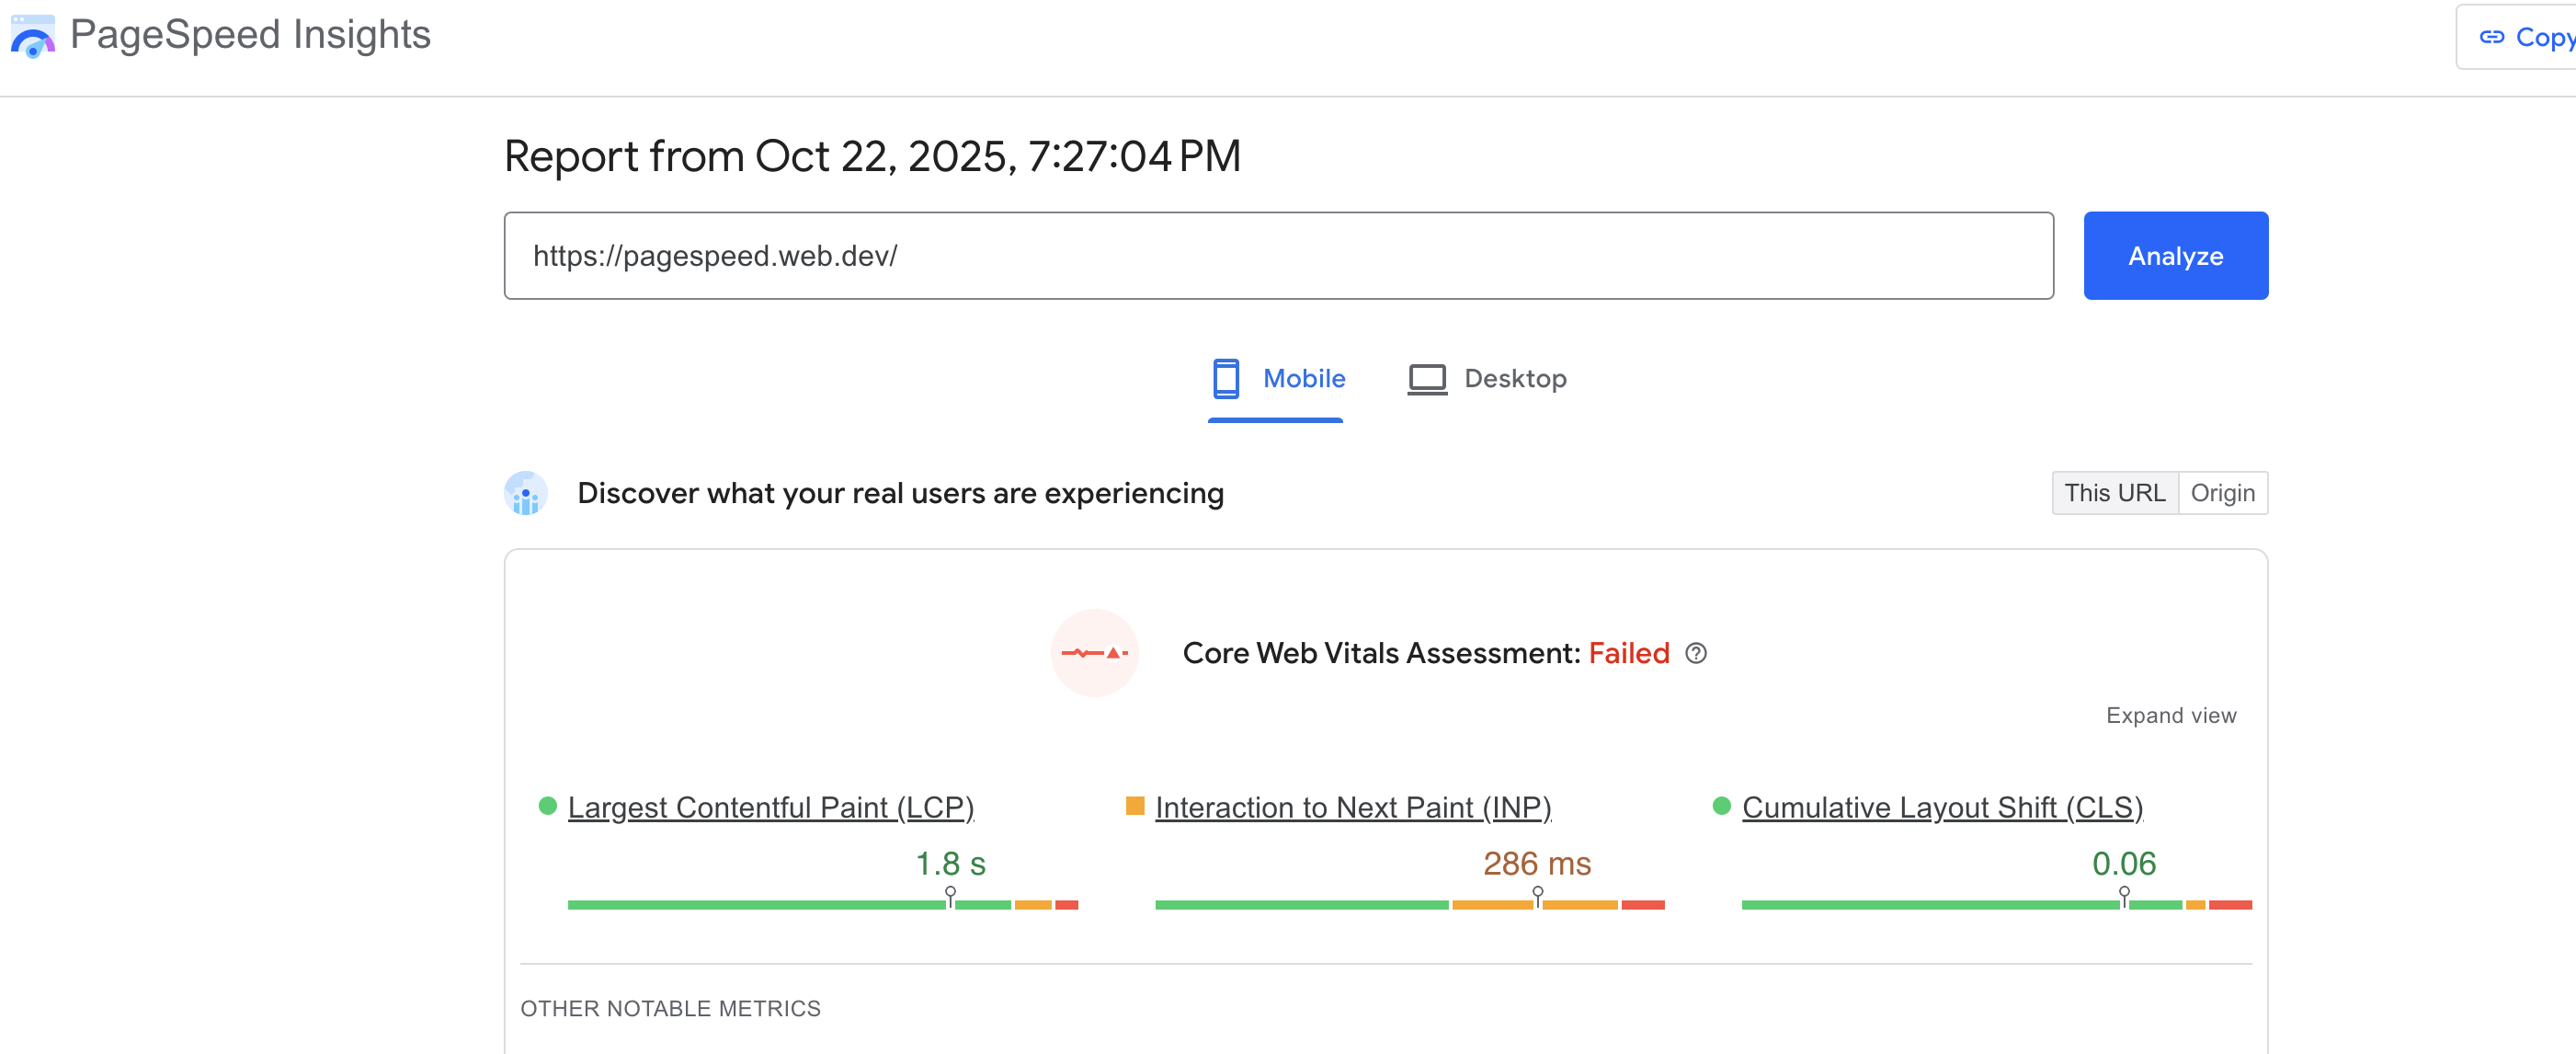
Task: Open the Cumulative Layout Shift (CLS) link
Action: (1942, 807)
